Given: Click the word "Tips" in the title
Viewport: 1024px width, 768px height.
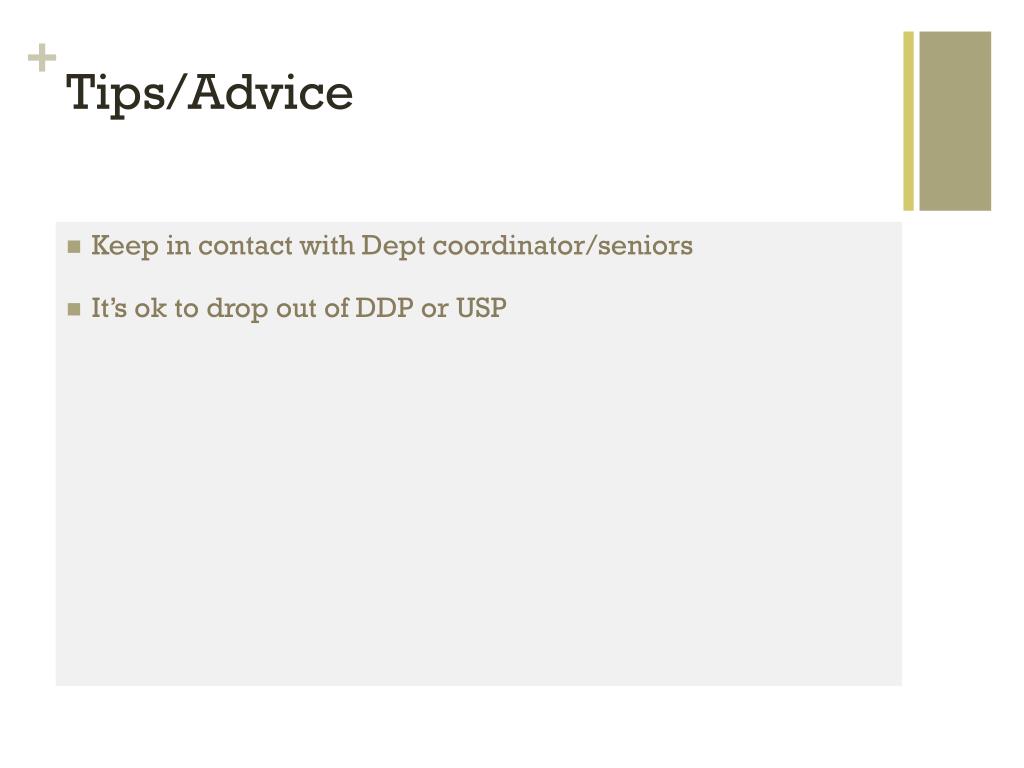Looking at the screenshot, I should tap(110, 93).
